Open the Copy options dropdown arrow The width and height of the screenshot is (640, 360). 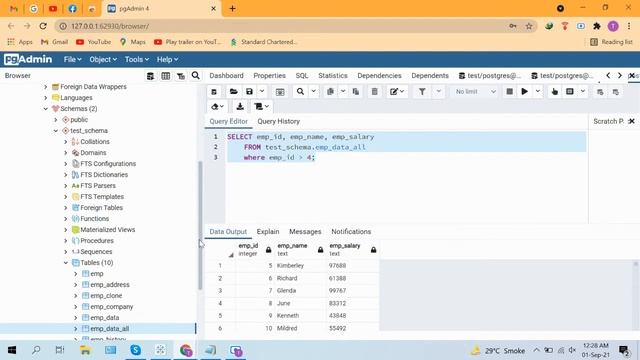pos(343,92)
